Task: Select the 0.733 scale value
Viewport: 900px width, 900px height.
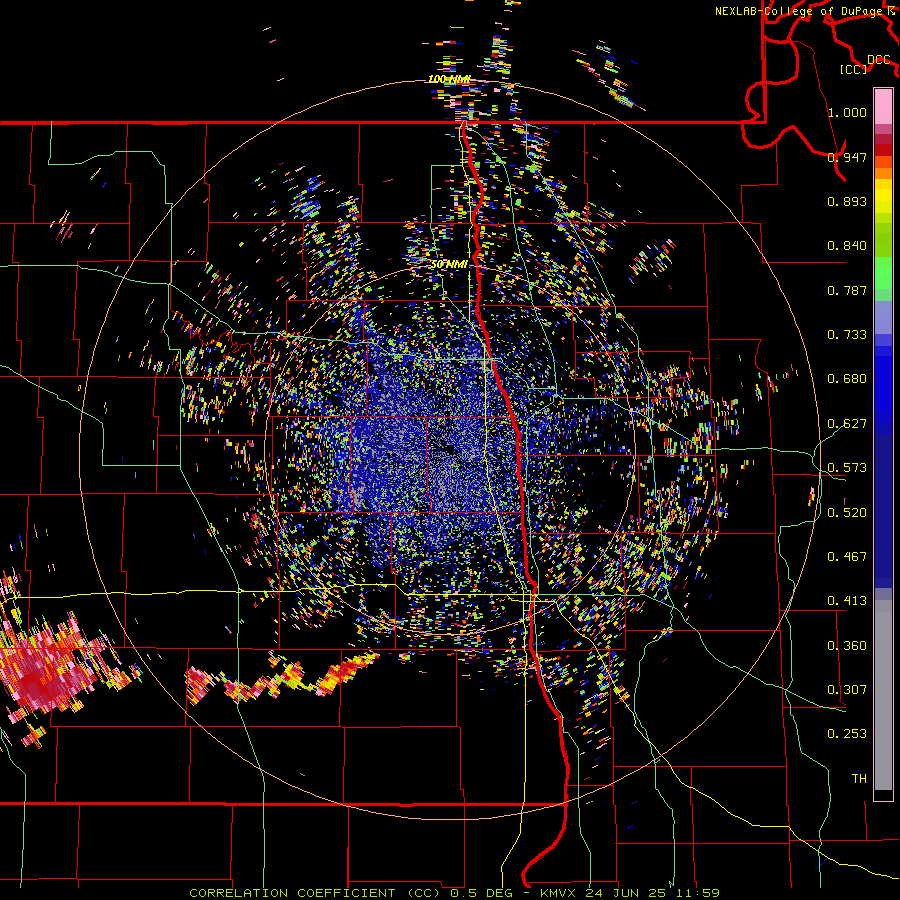Action: coord(847,335)
